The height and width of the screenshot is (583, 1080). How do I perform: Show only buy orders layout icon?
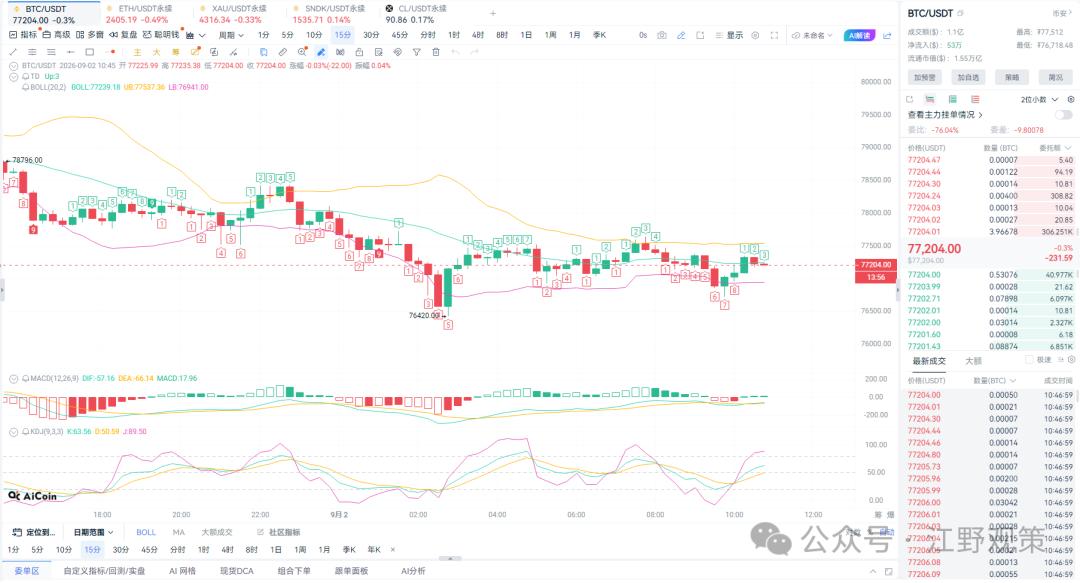(953, 100)
